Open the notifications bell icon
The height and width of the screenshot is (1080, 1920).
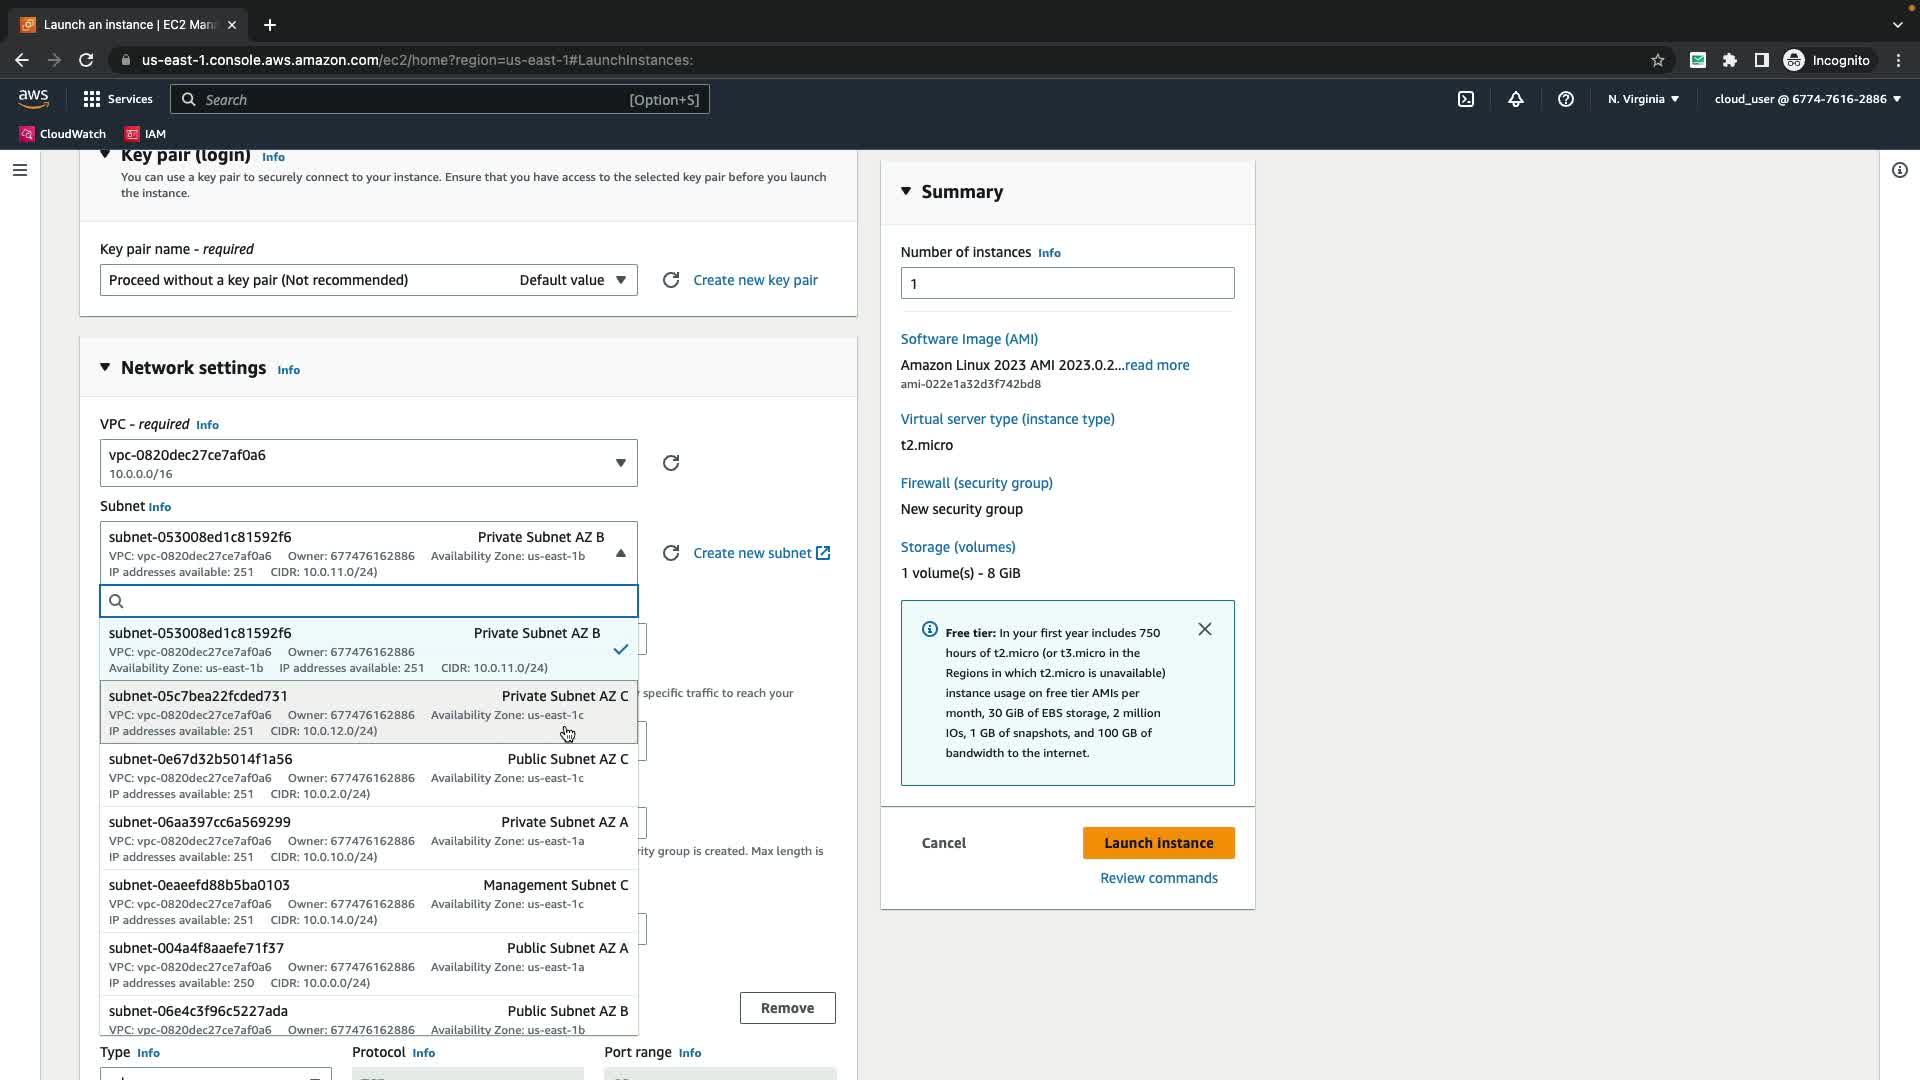coord(1516,99)
